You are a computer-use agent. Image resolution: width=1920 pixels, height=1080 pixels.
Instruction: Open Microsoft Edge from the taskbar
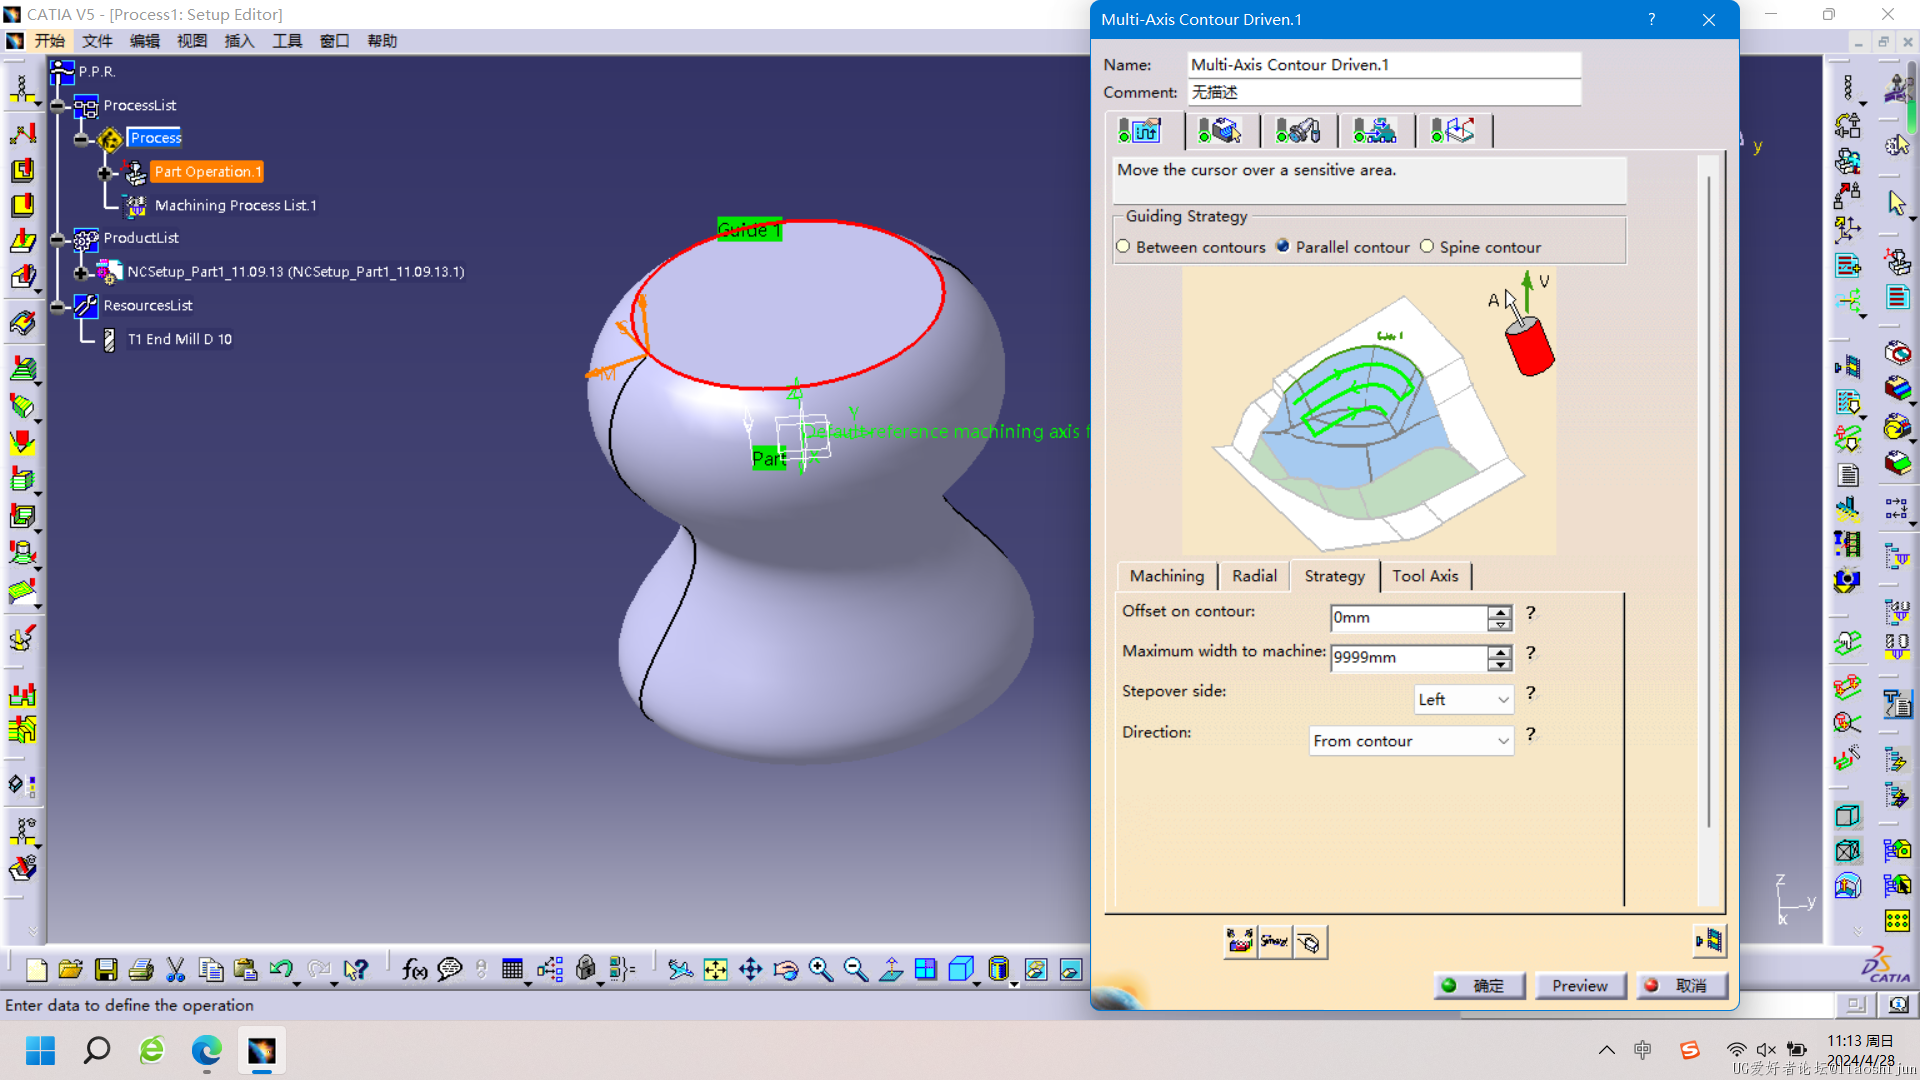[x=207, y=1051]
